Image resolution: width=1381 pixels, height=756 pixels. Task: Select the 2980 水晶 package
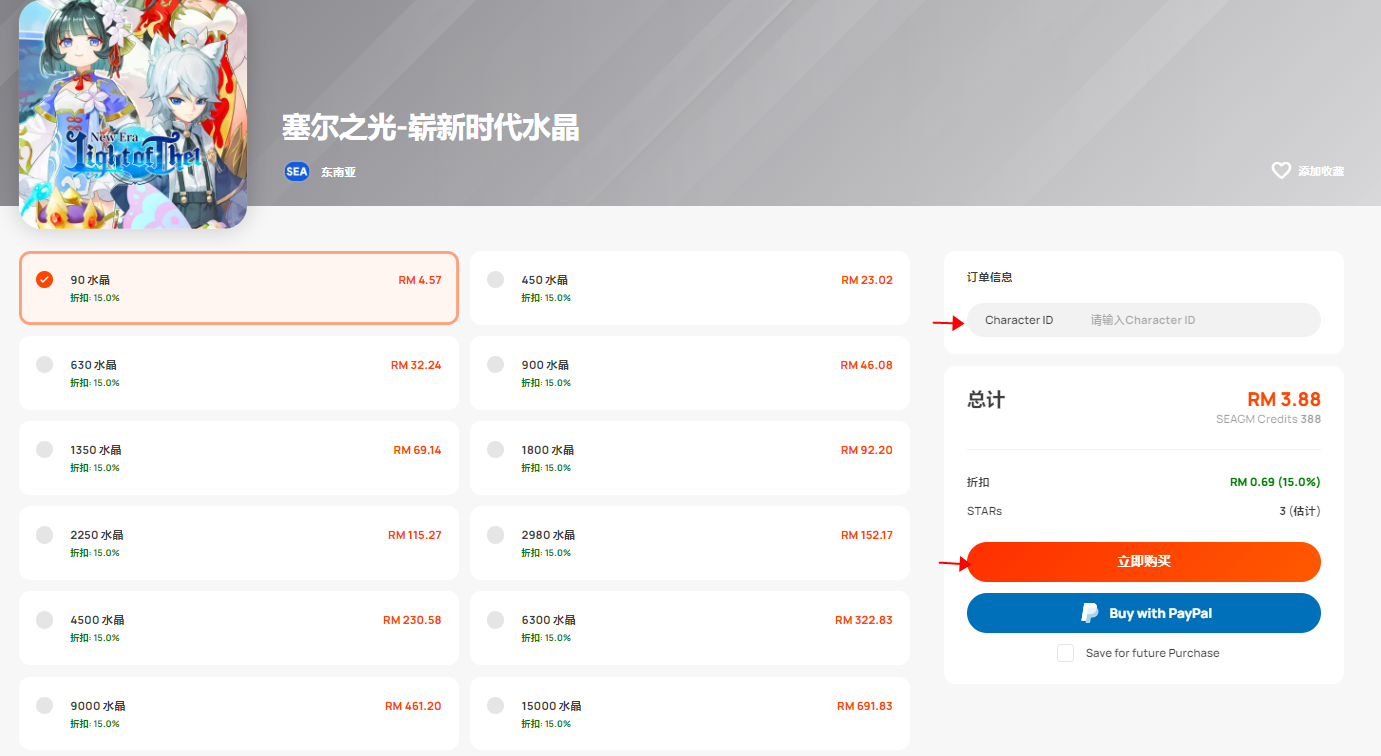pos(690,543)
